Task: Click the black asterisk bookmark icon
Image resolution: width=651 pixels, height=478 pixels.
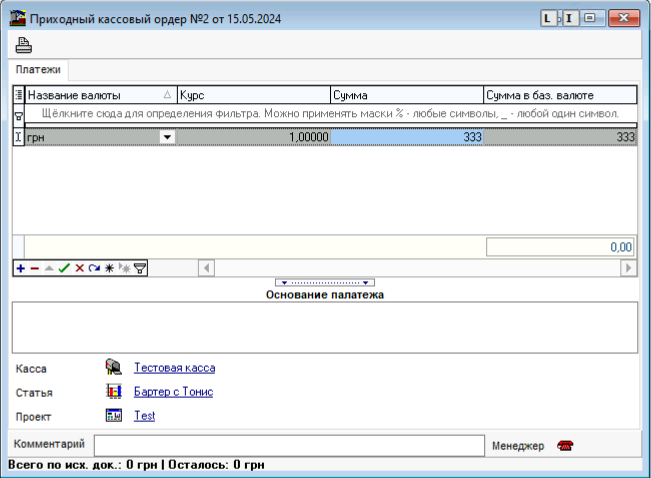Action: [x=109, y=268]
